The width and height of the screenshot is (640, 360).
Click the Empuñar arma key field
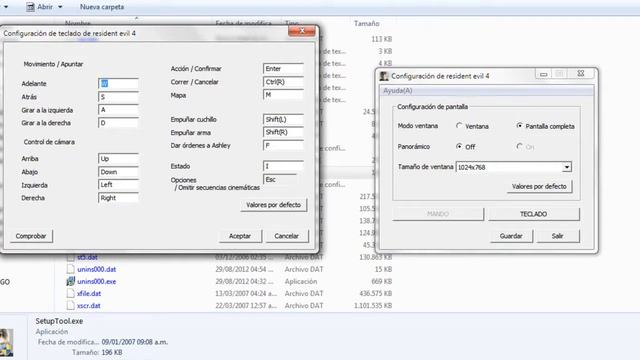point(283,132)
